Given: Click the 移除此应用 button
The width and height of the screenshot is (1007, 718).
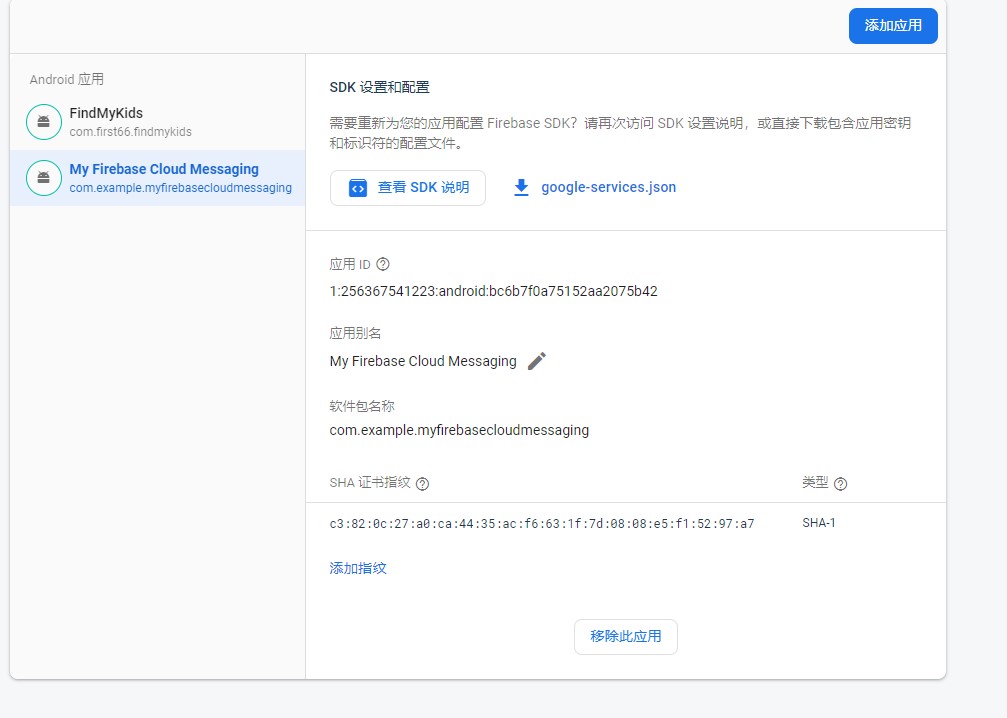Looking at the screenshot, I should point(626,637).
